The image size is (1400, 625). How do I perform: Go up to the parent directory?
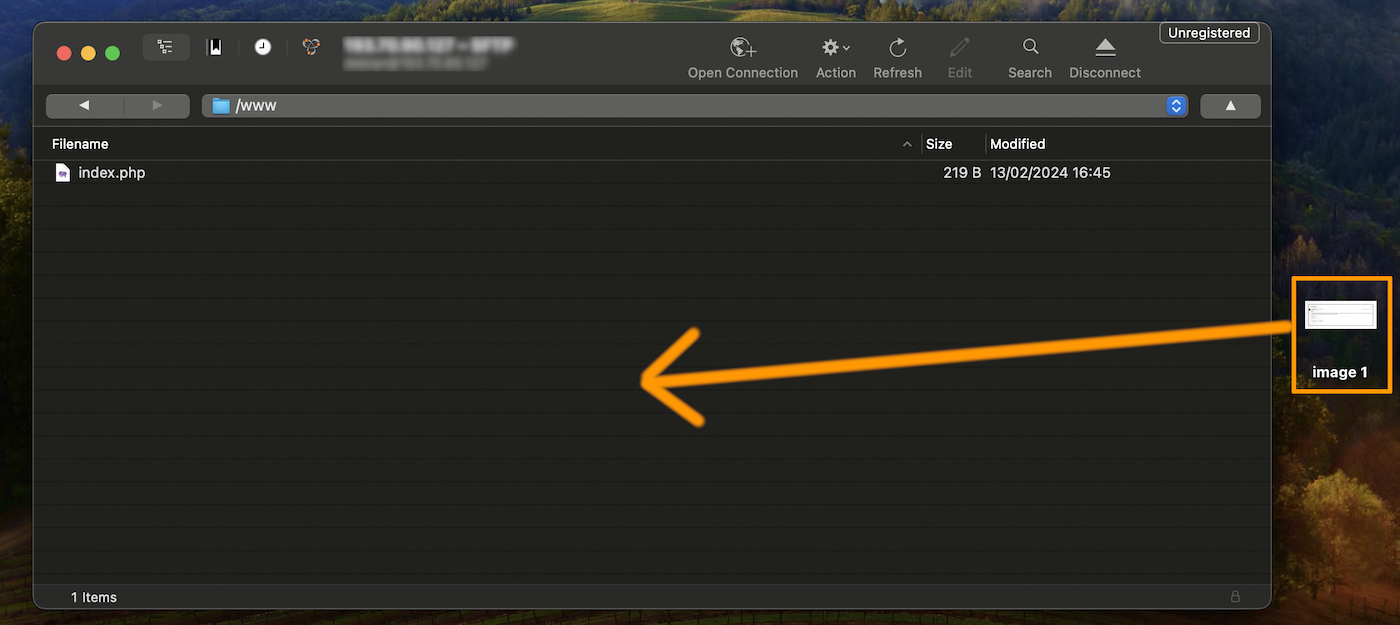[1230, 106]
